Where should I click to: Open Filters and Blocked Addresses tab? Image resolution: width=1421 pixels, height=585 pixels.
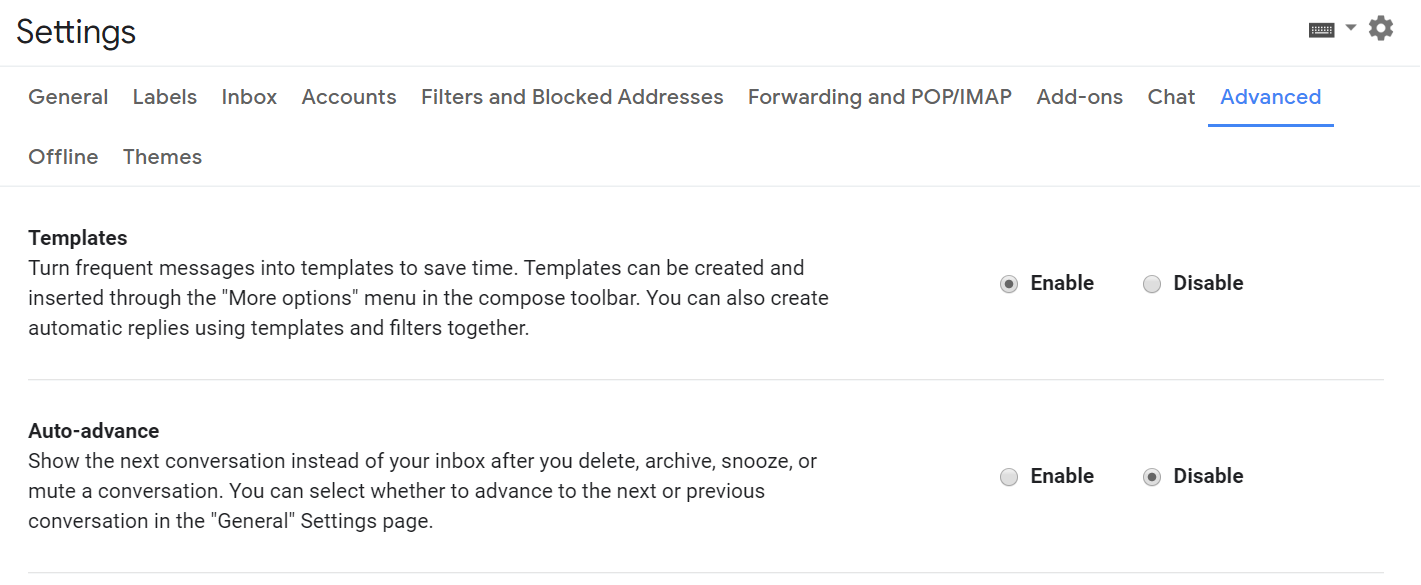click(572, 97)
